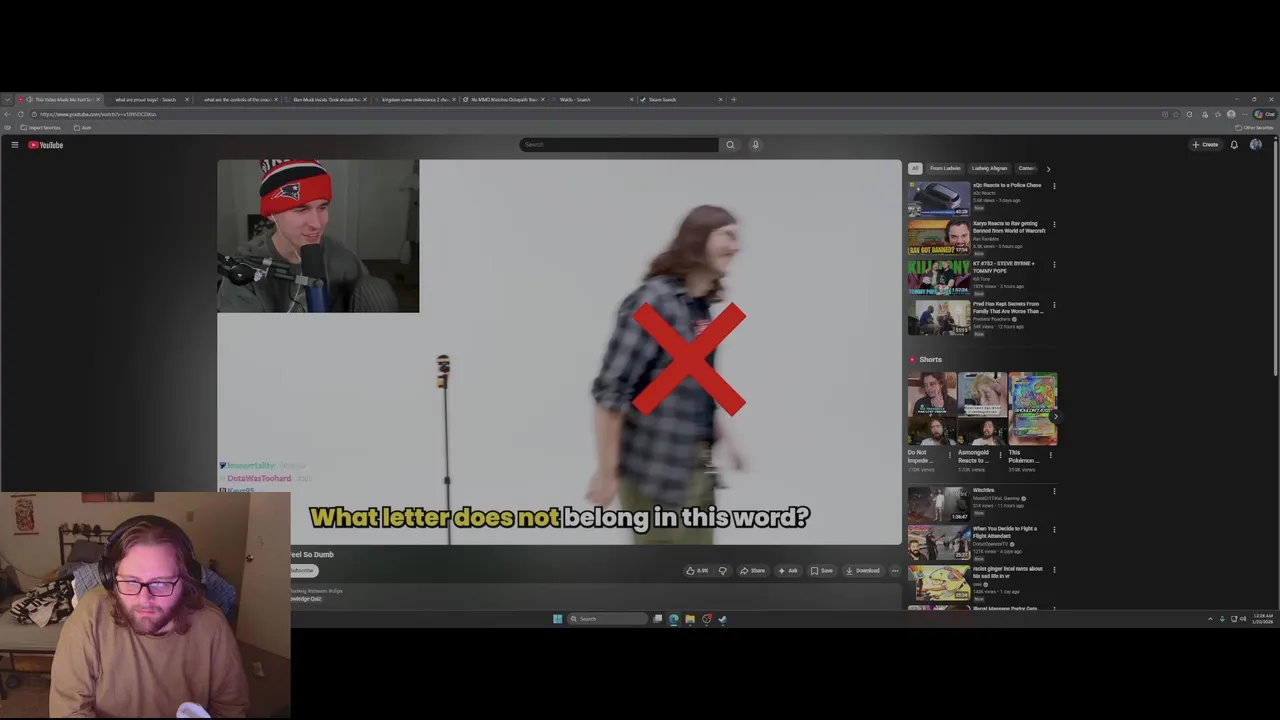
Task: Open the YouTube account avatar menu
Action: point(1256,145)
